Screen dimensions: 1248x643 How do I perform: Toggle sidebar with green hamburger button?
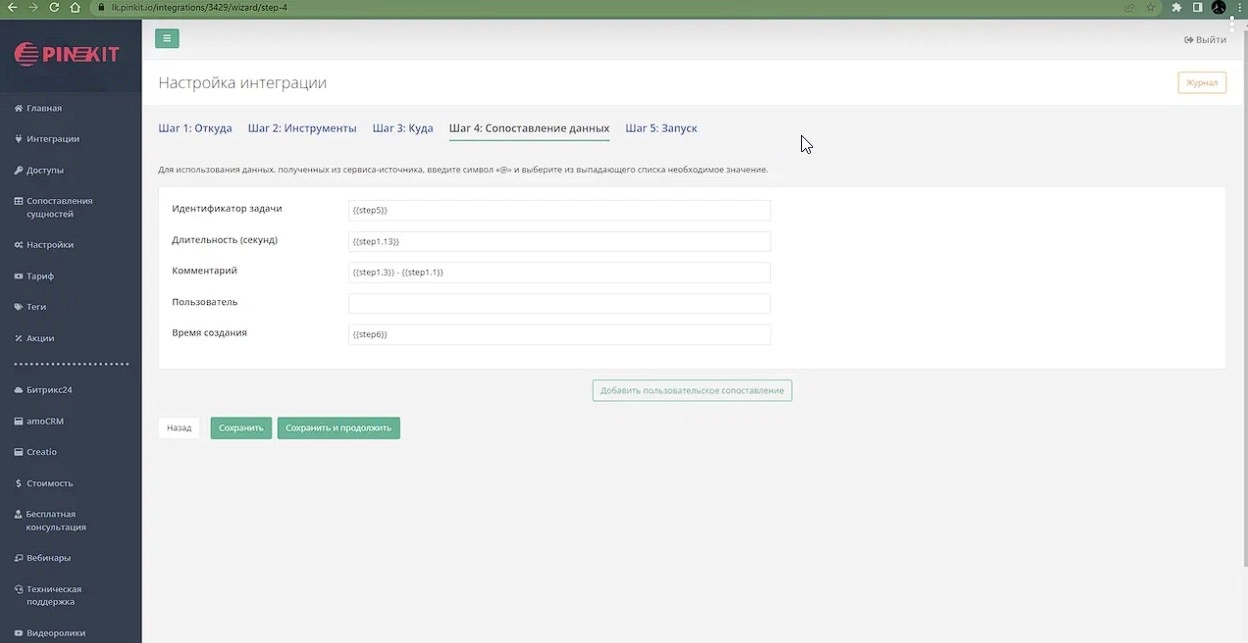[x=166, y=39]
